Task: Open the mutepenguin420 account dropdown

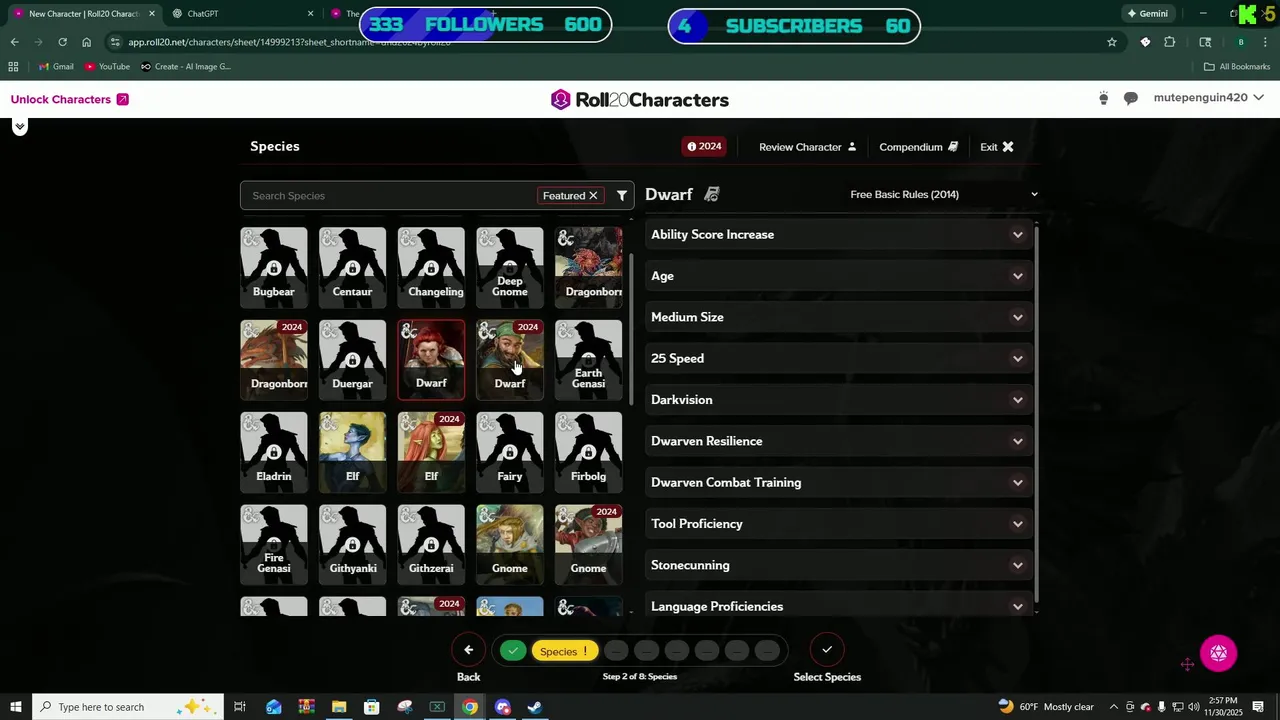Action: pyautogui.click(x=1208, y=98)
